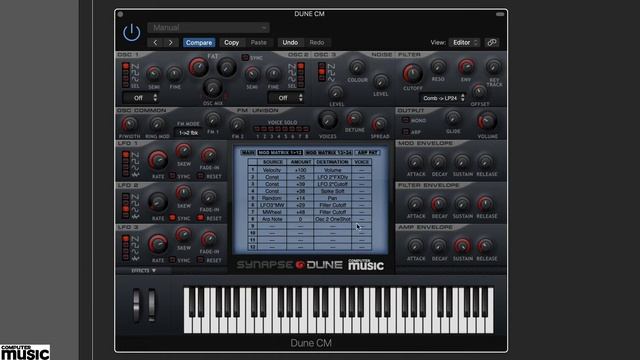Click voice solo LED number 1
Screen dimensions: 640x360
pos(257,129)
